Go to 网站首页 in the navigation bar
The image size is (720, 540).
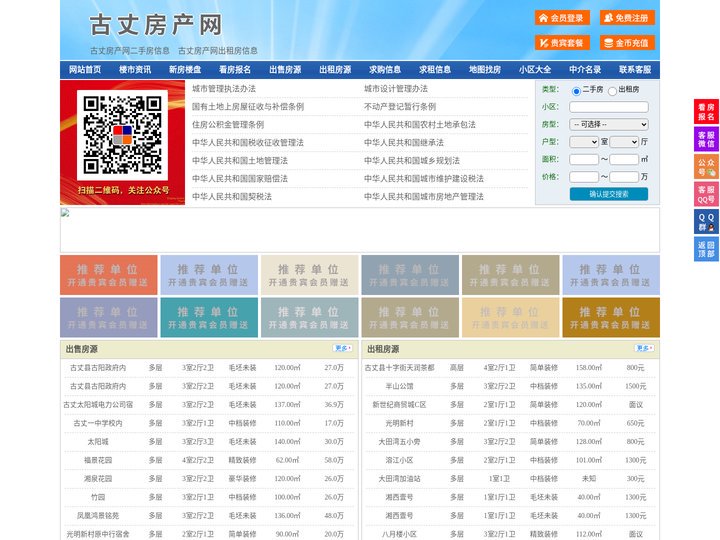[85, 70]
